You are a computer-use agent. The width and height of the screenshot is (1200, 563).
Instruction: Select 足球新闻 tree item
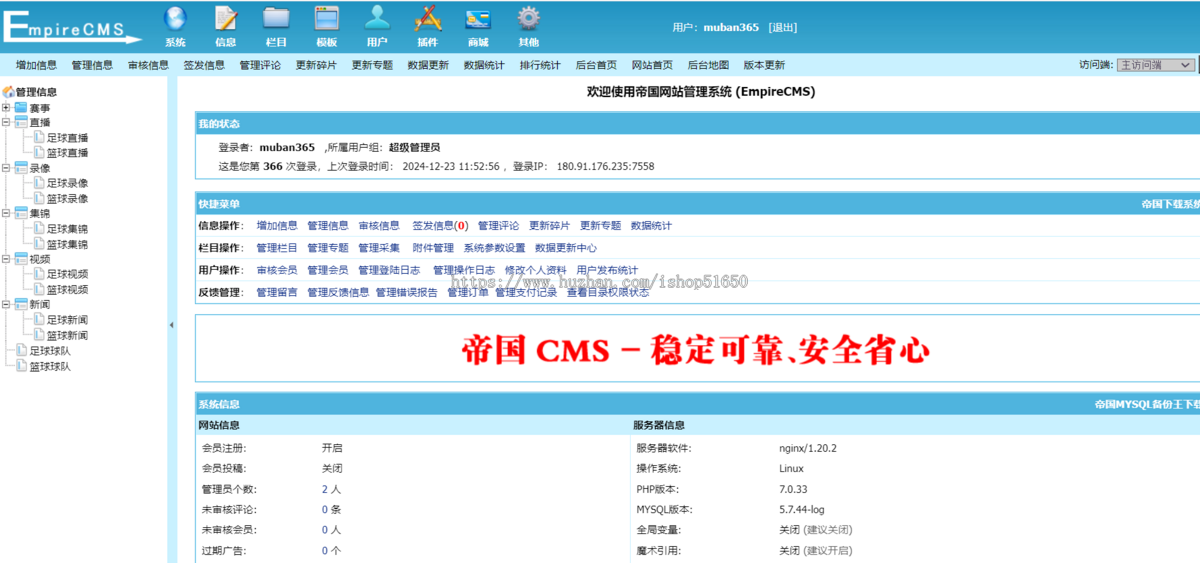tap(67, 320)
